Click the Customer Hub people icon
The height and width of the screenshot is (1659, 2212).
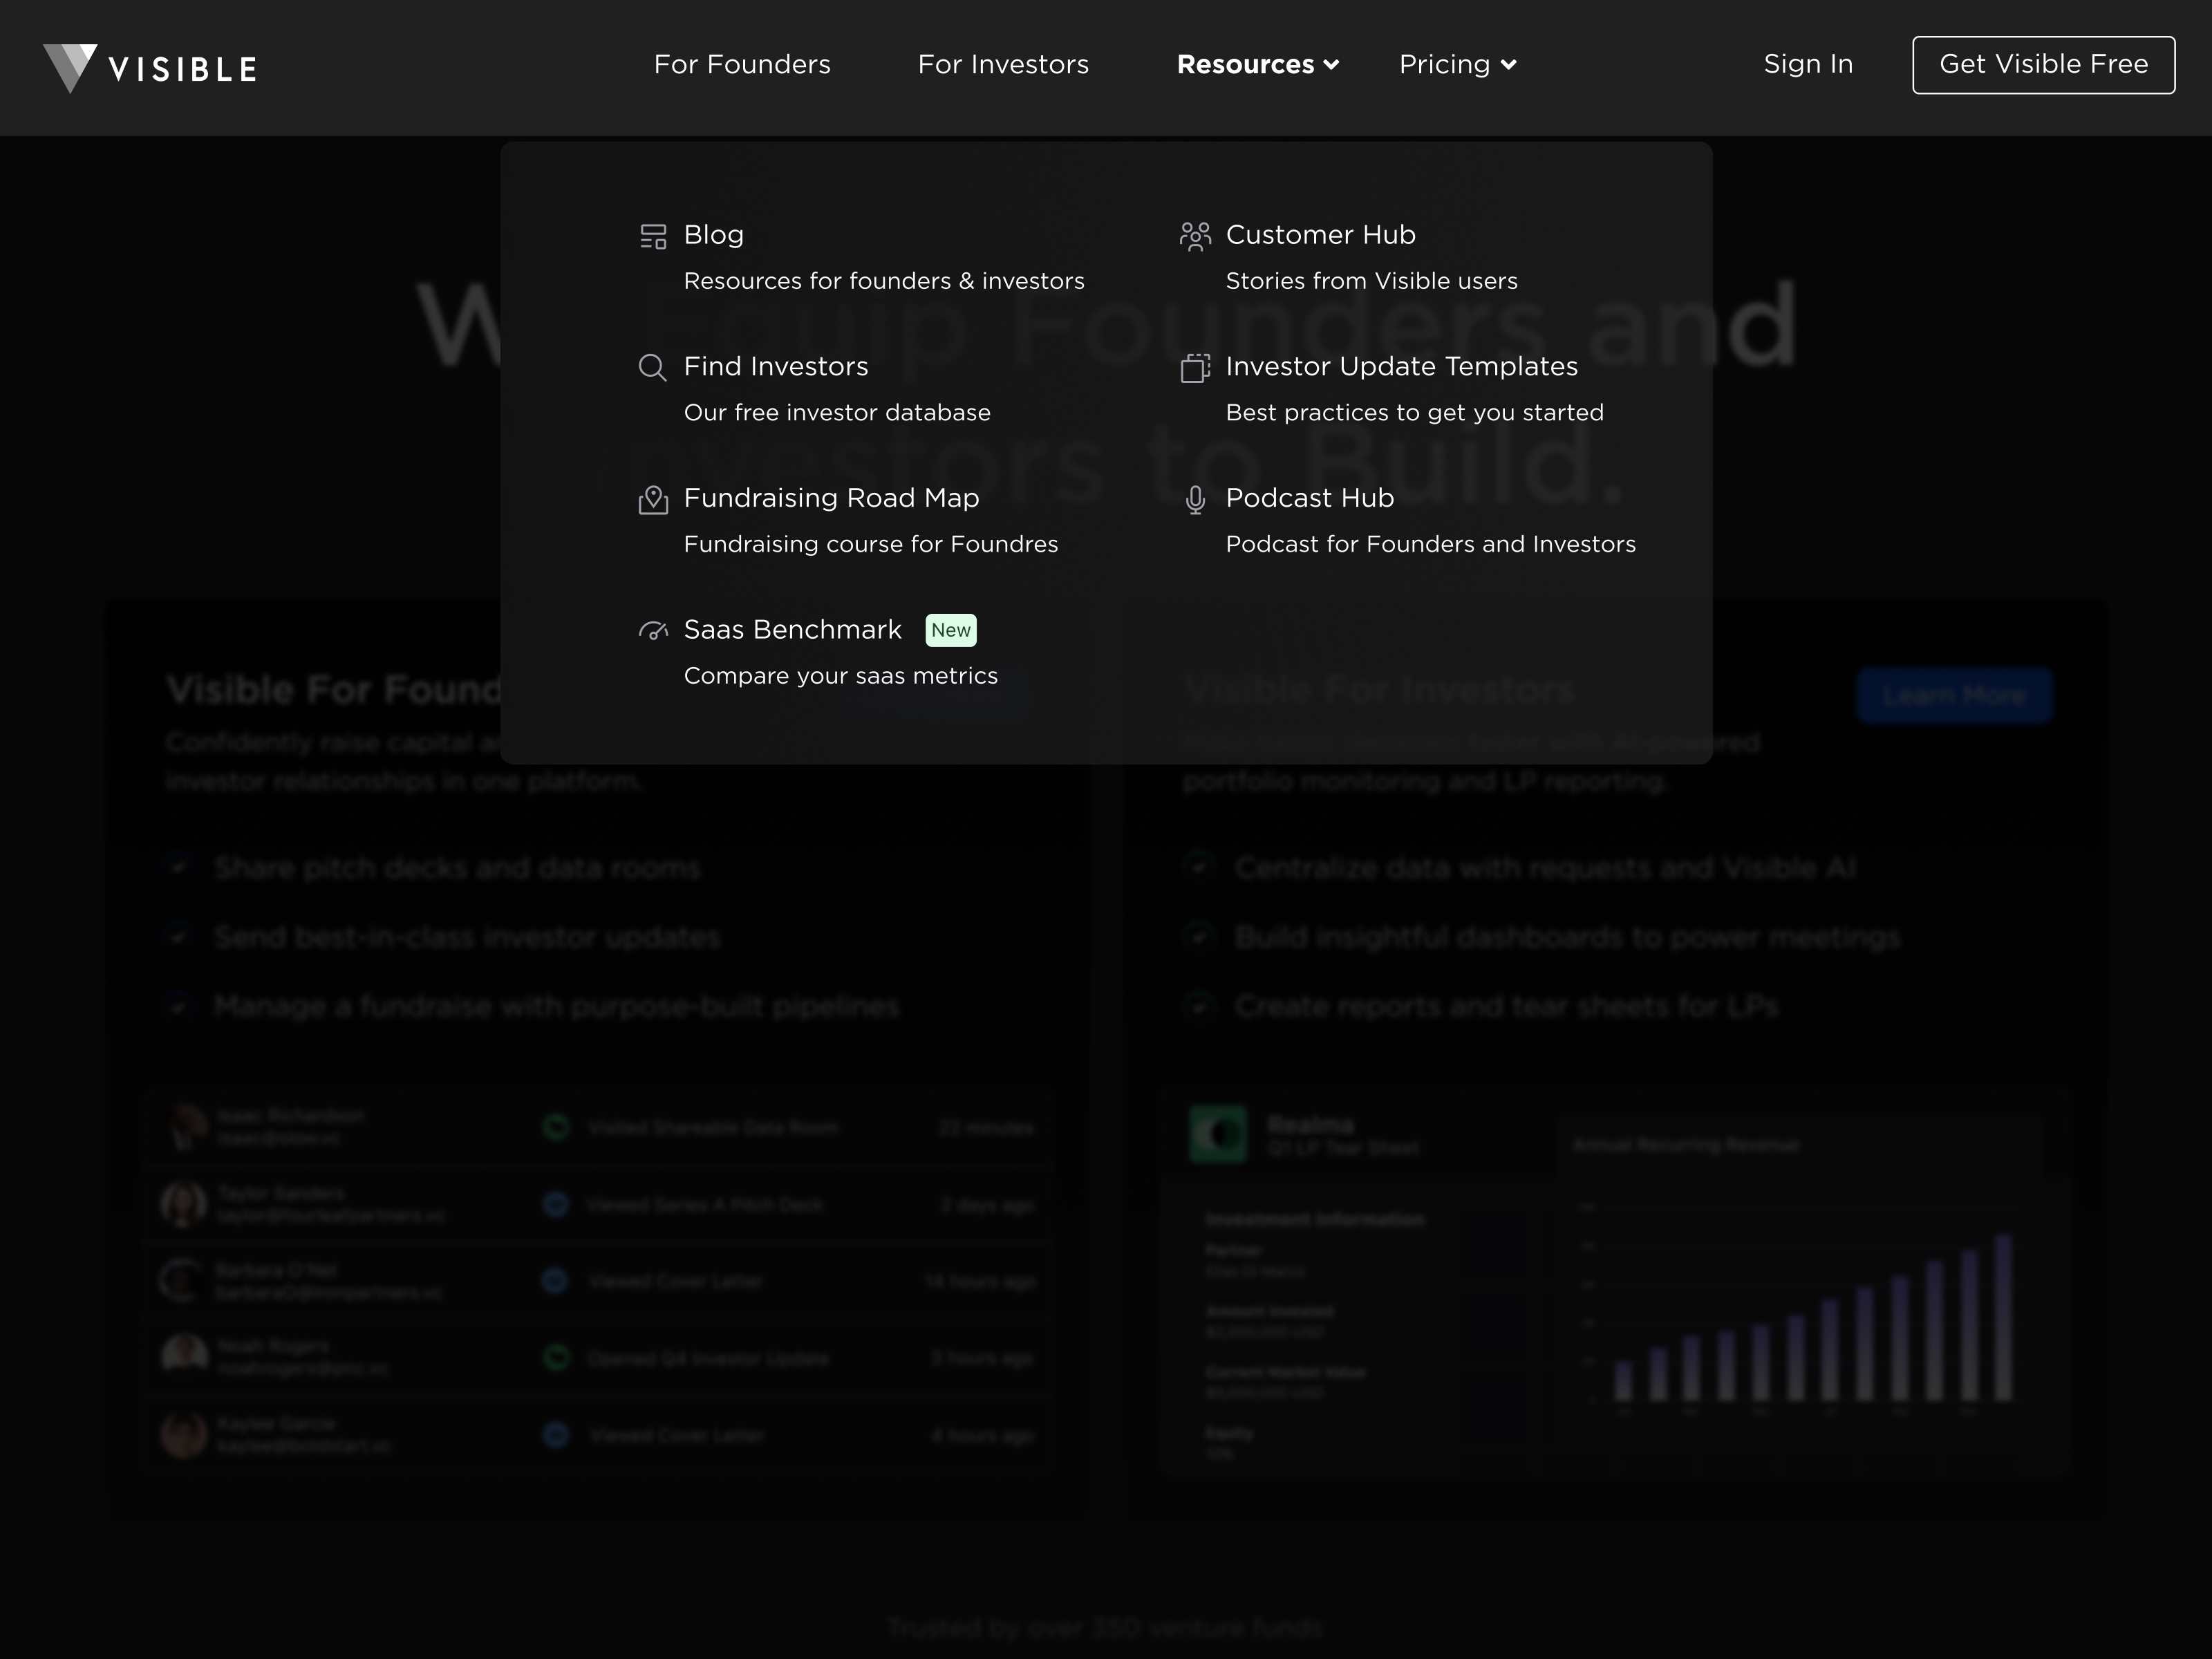(1195, 236)
